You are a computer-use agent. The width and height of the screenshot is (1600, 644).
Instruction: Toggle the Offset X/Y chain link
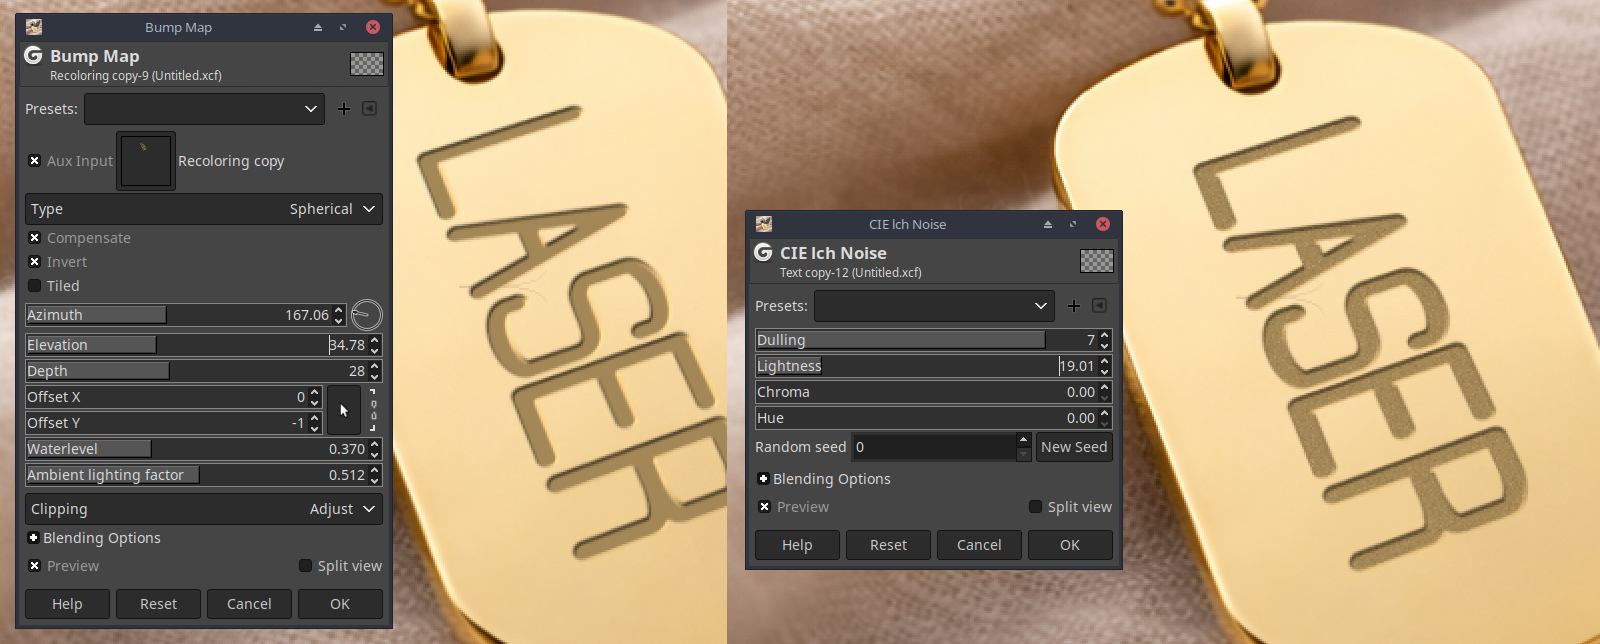tap(373, 410)
